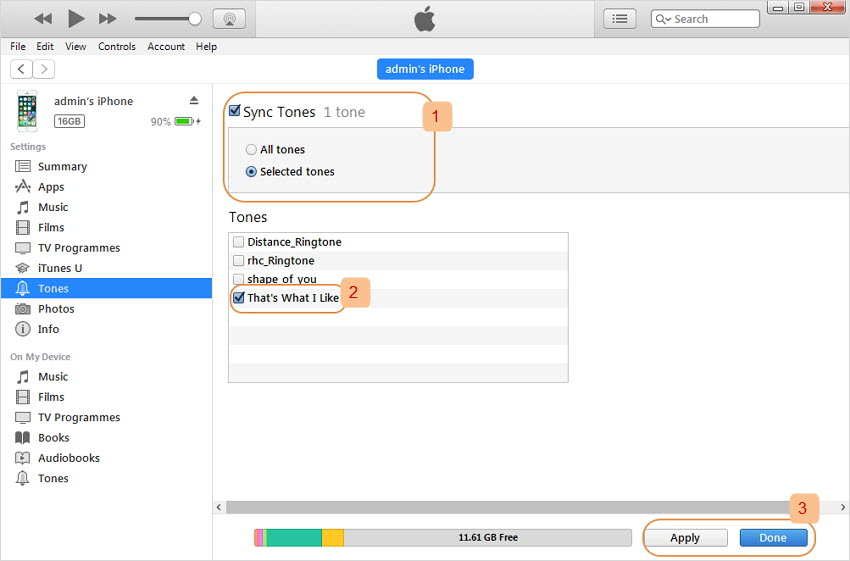Click into the Search field
Image resolution: width=850 pixels, height=561 pixels.
click(x=705, y=19)
